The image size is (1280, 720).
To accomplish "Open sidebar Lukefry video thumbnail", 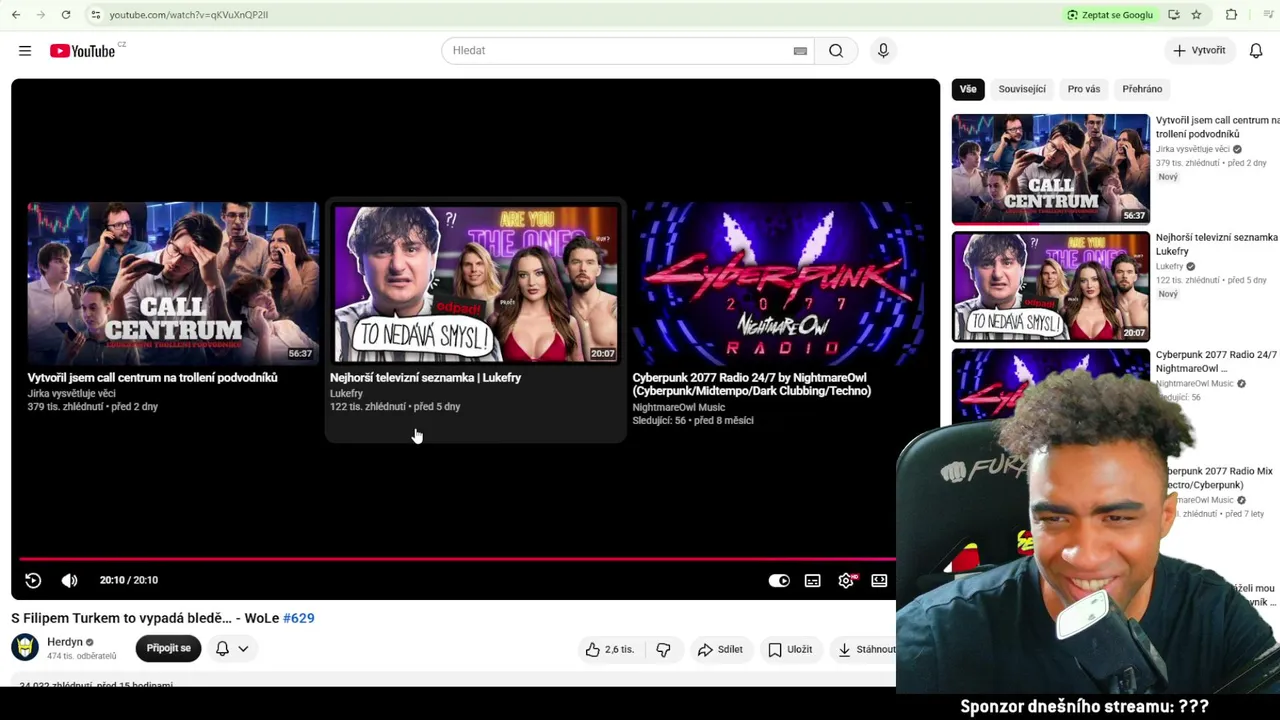I will point(1051,286).
